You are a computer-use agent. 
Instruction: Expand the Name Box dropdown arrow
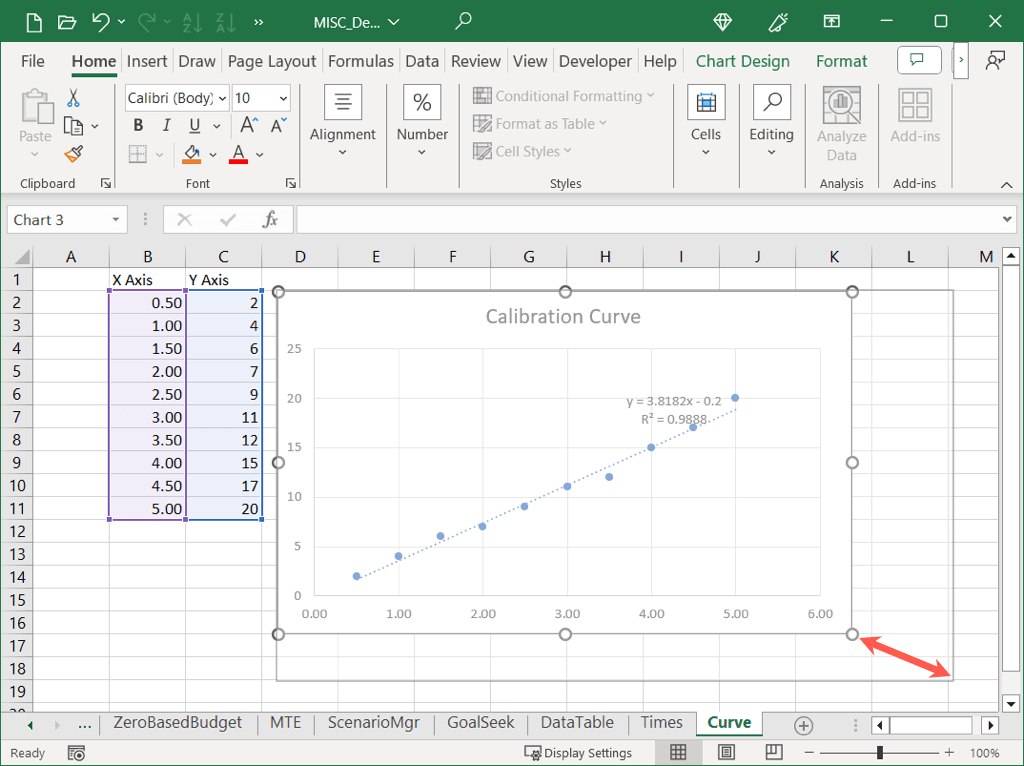(x=117, y=220)
